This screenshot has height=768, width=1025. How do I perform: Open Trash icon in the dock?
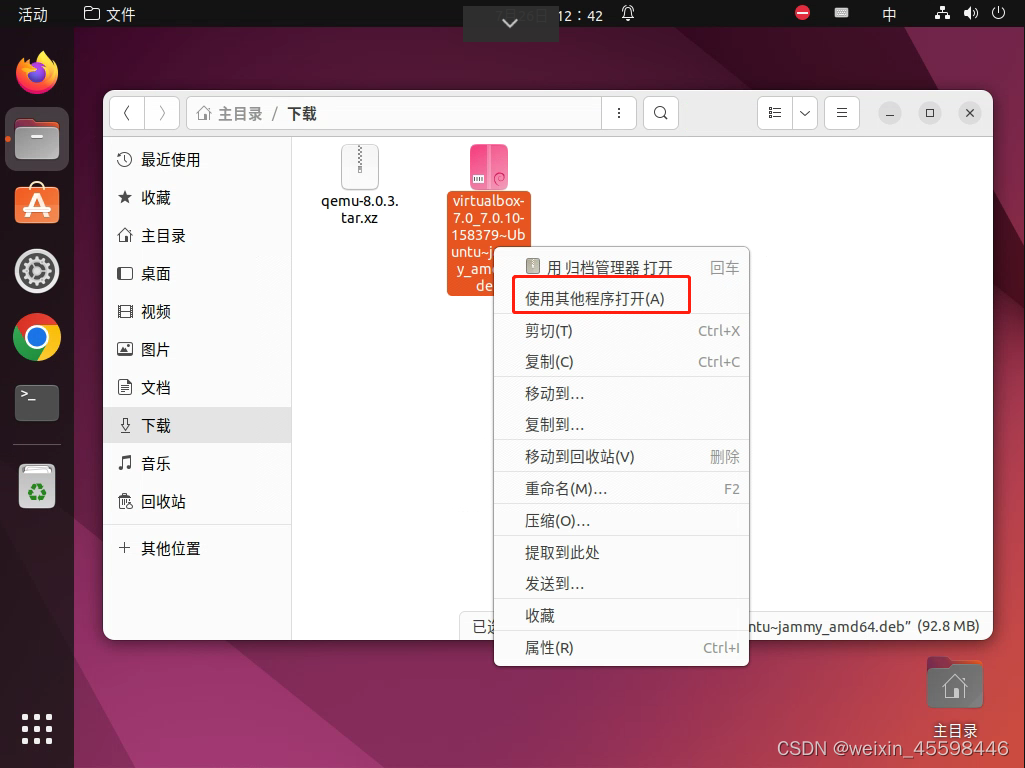tap(37, 486)
